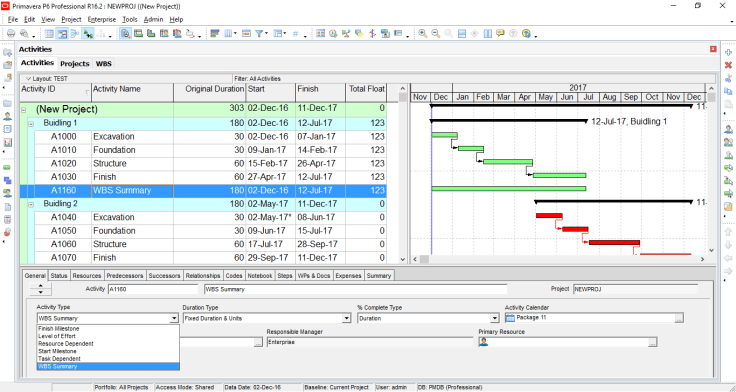Open the Tools menu
Viewport: 736px width, 392px height.
[x=130, y=20]
